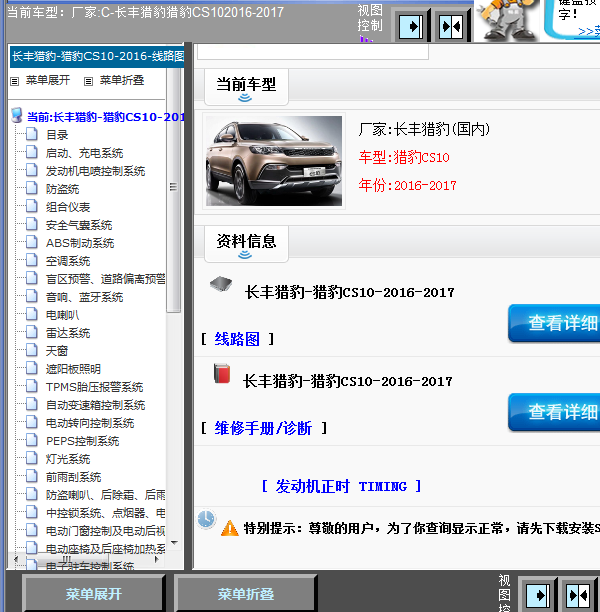Click the clock icon near the notice

click(206, 519)
